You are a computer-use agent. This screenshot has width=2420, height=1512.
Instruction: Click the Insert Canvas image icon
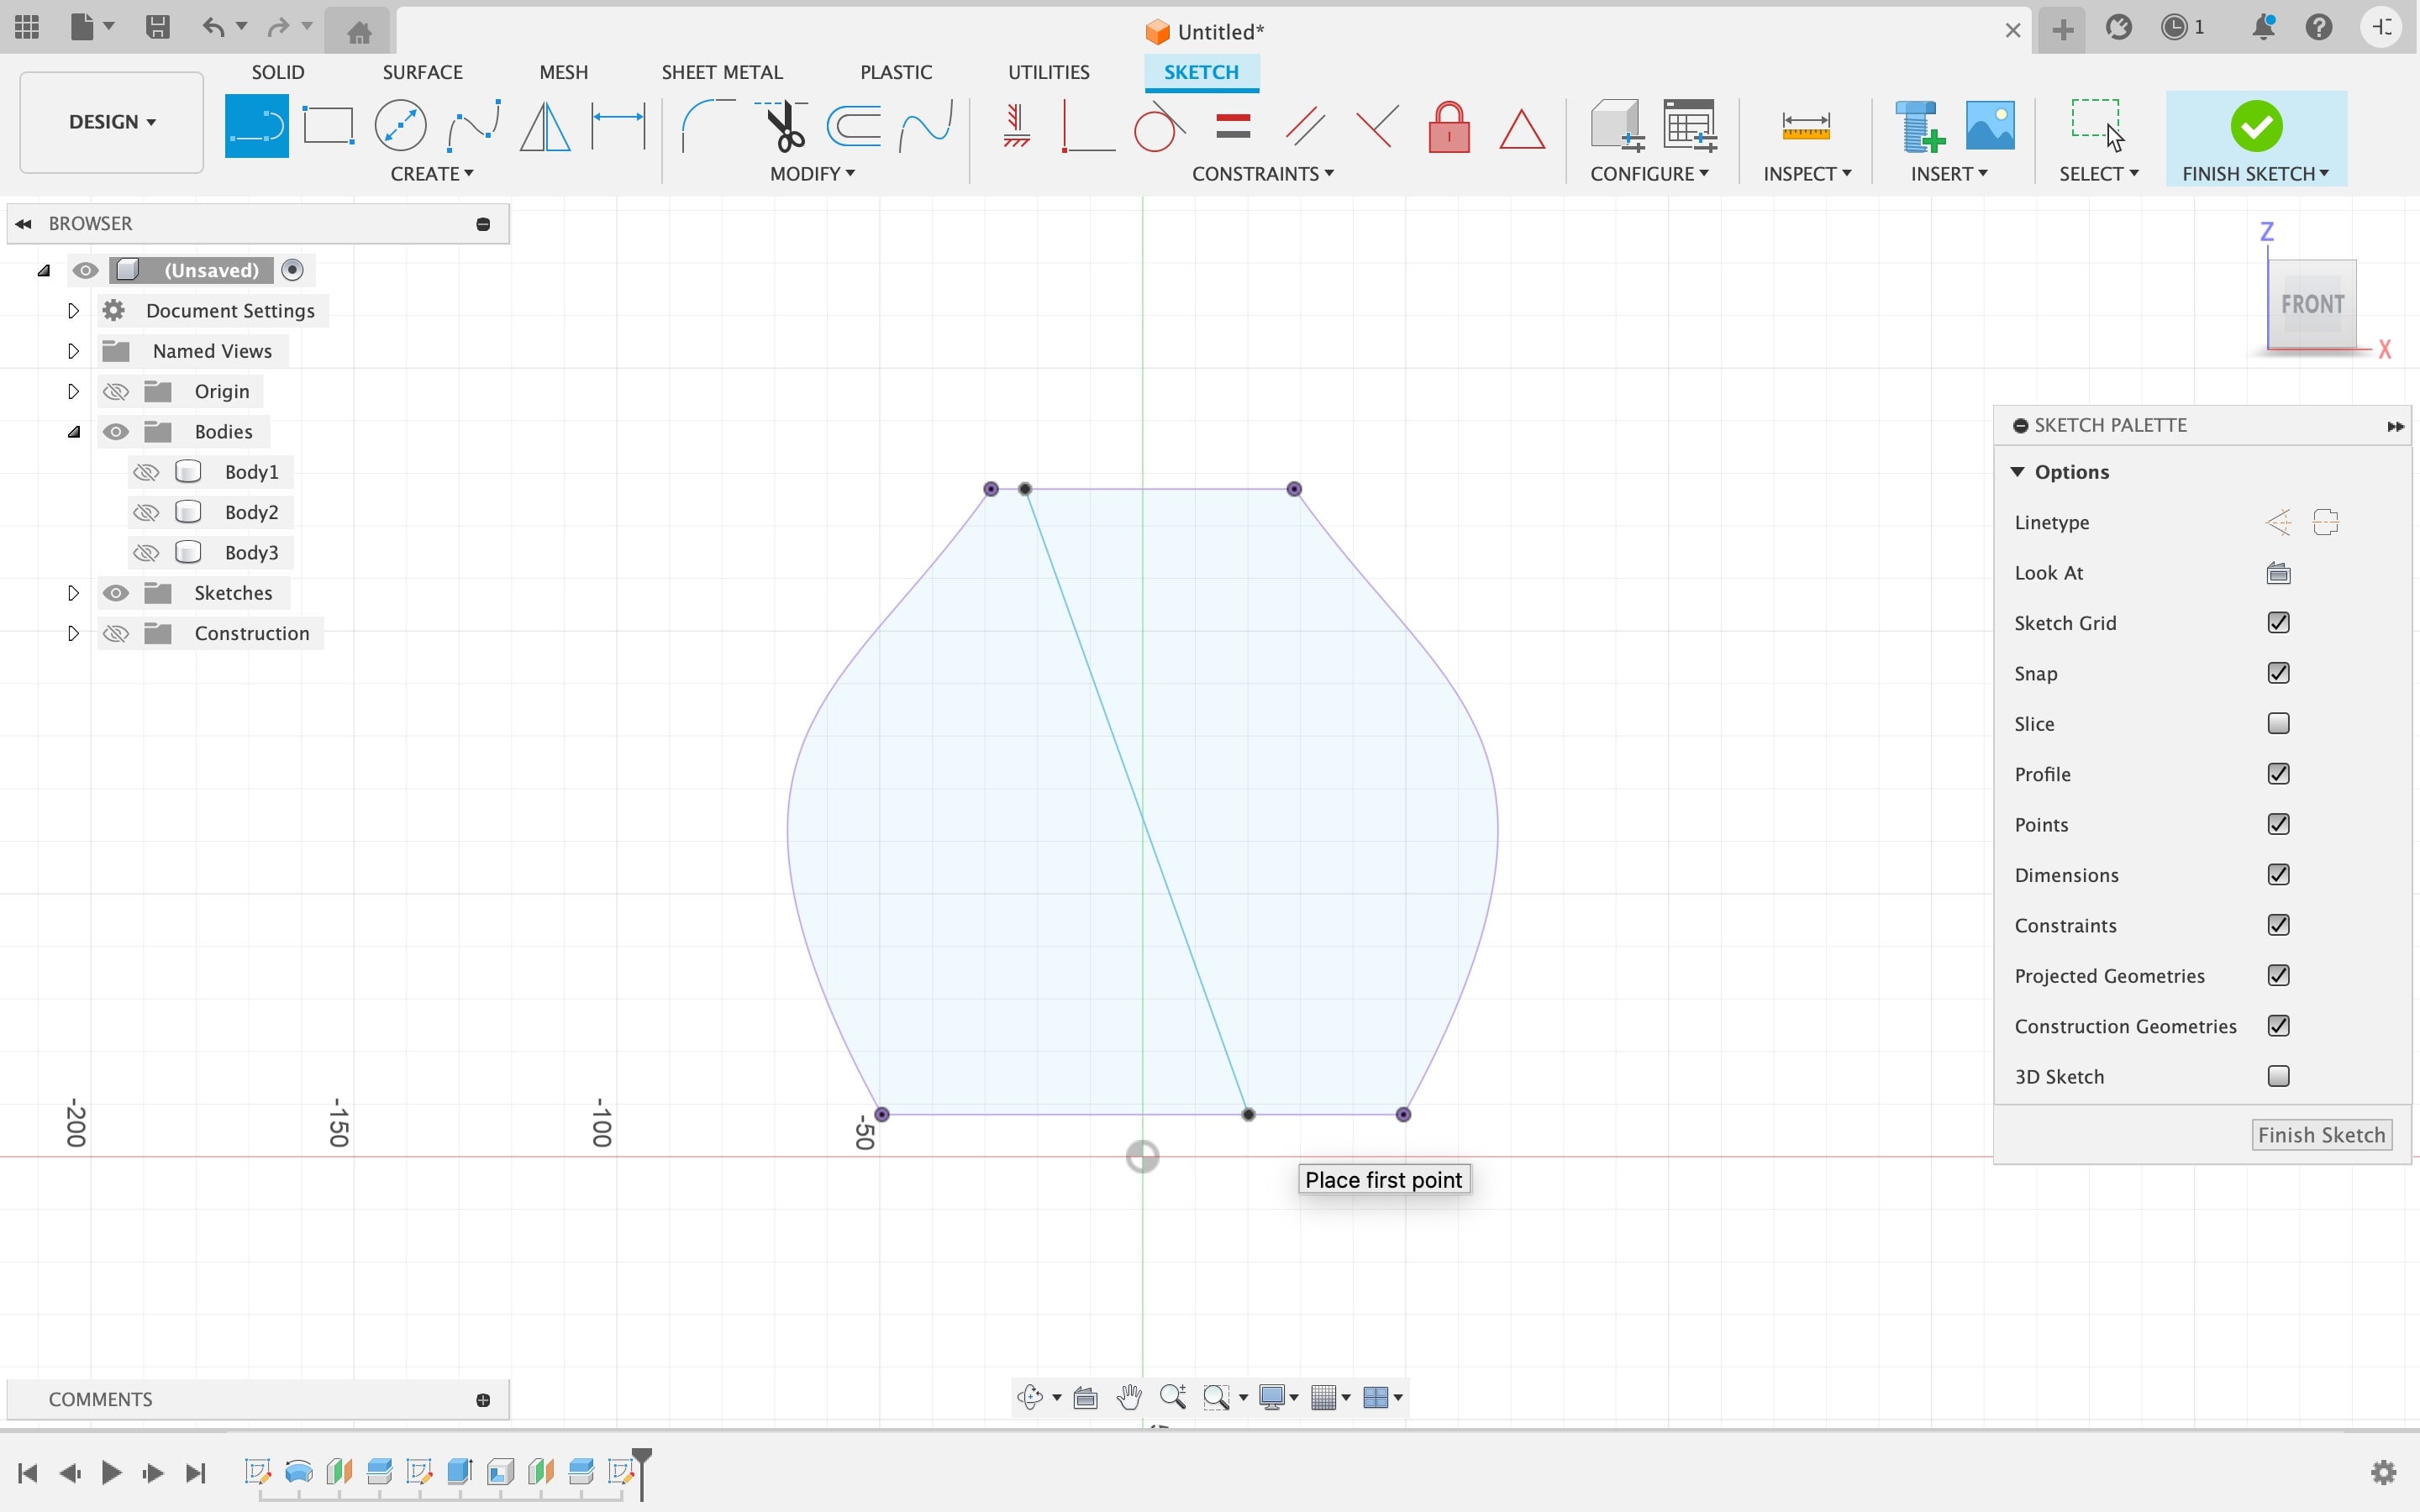pos(1990,126)
